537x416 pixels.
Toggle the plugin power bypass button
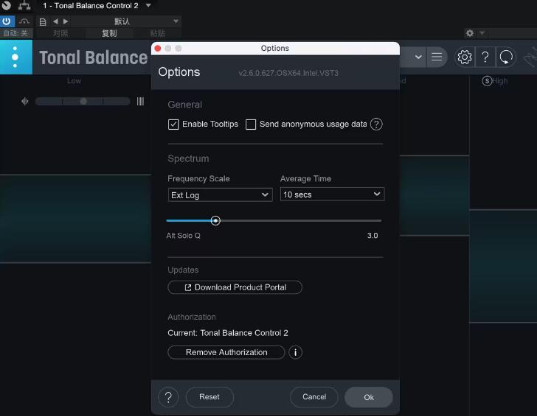pyautogui.click(x=7, y=22)
